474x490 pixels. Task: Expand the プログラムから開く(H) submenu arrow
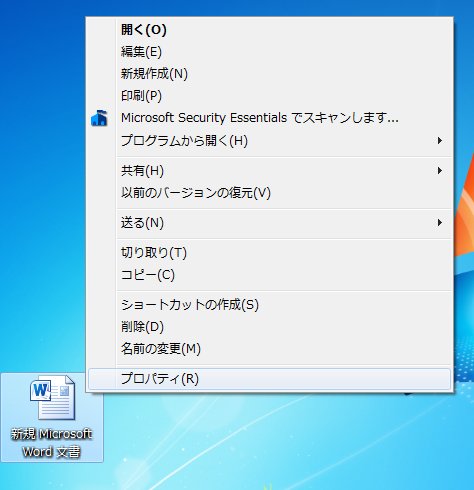click(x=440, y=141)
